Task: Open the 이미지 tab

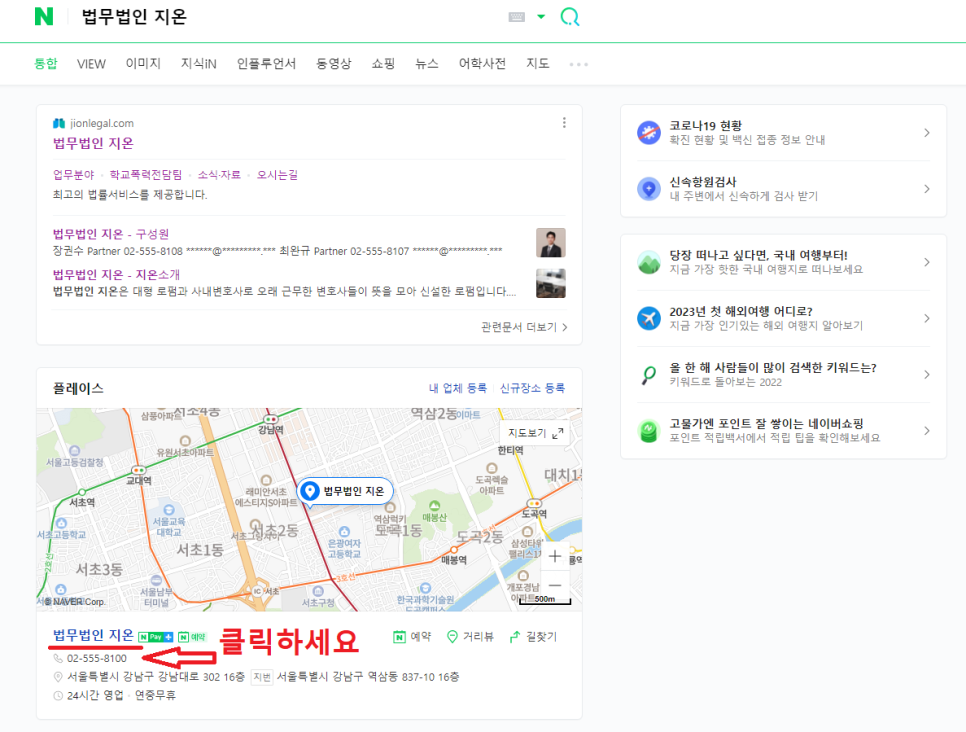Action: tap(143, 63)
